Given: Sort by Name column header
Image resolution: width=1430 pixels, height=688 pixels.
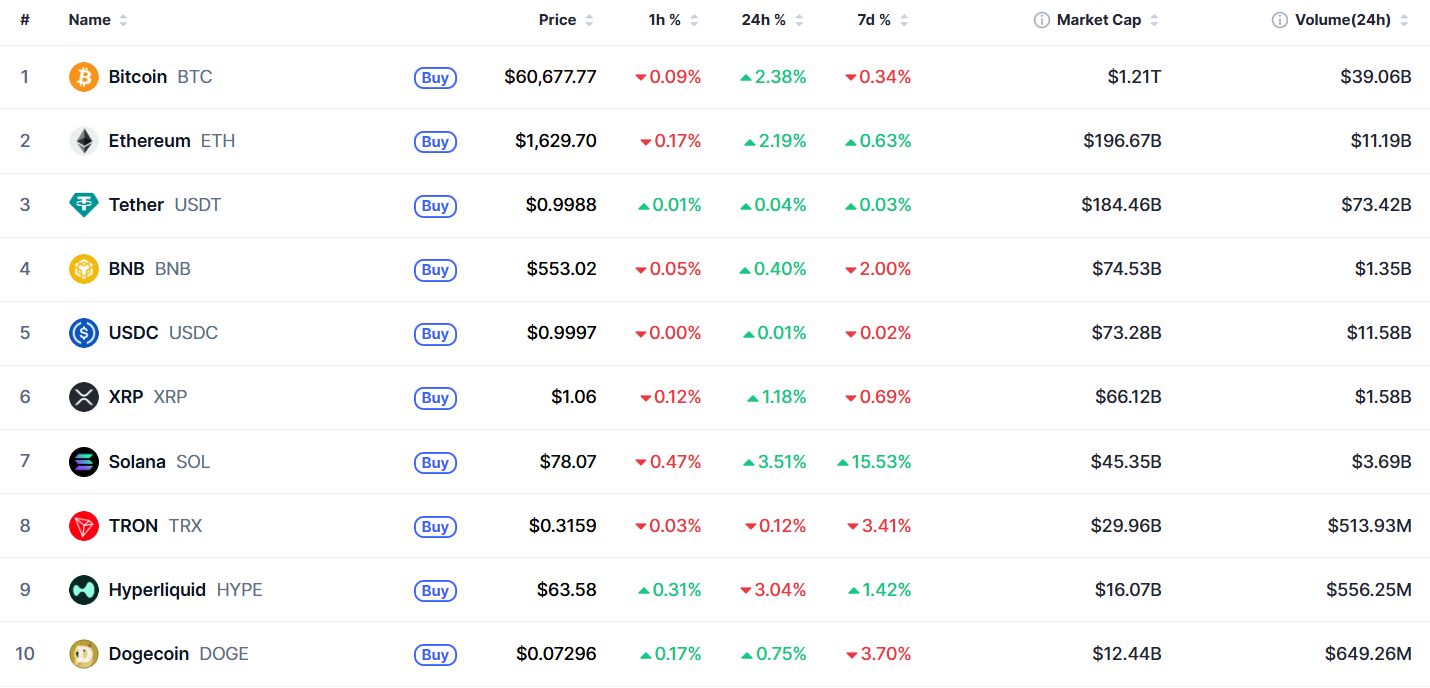Looking at the screenshot, I should pos(98,20).
